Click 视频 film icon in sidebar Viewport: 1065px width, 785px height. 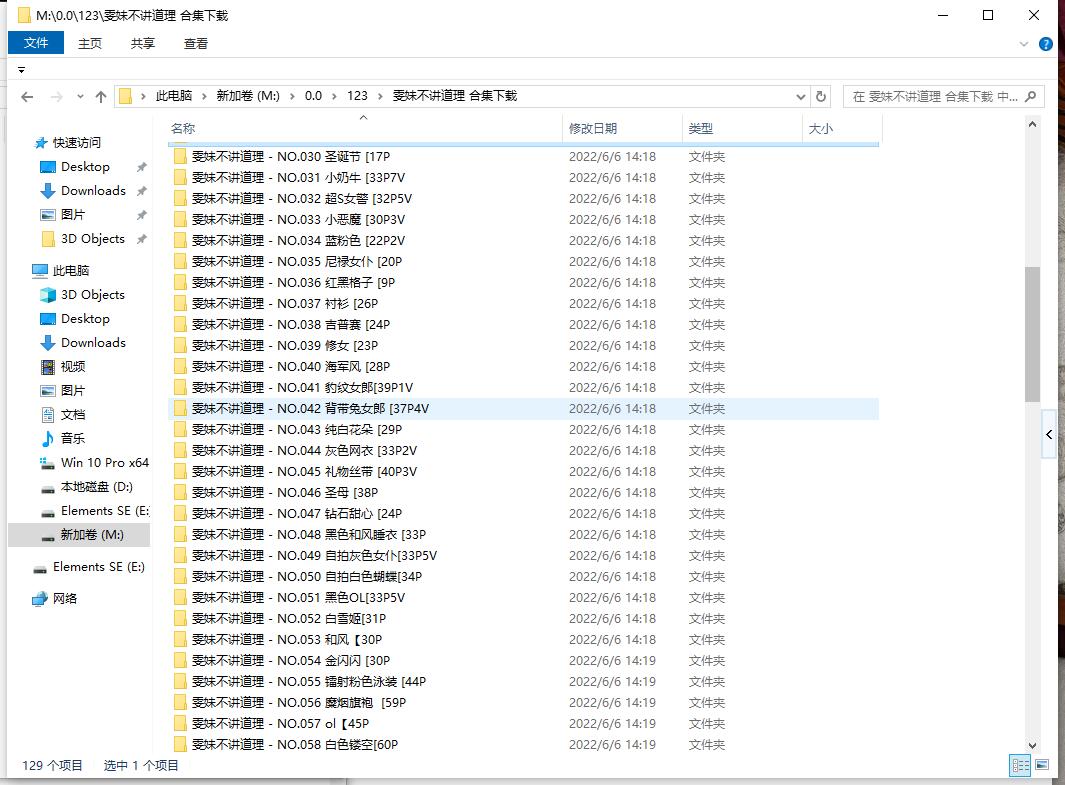click(x=48, y=367)
